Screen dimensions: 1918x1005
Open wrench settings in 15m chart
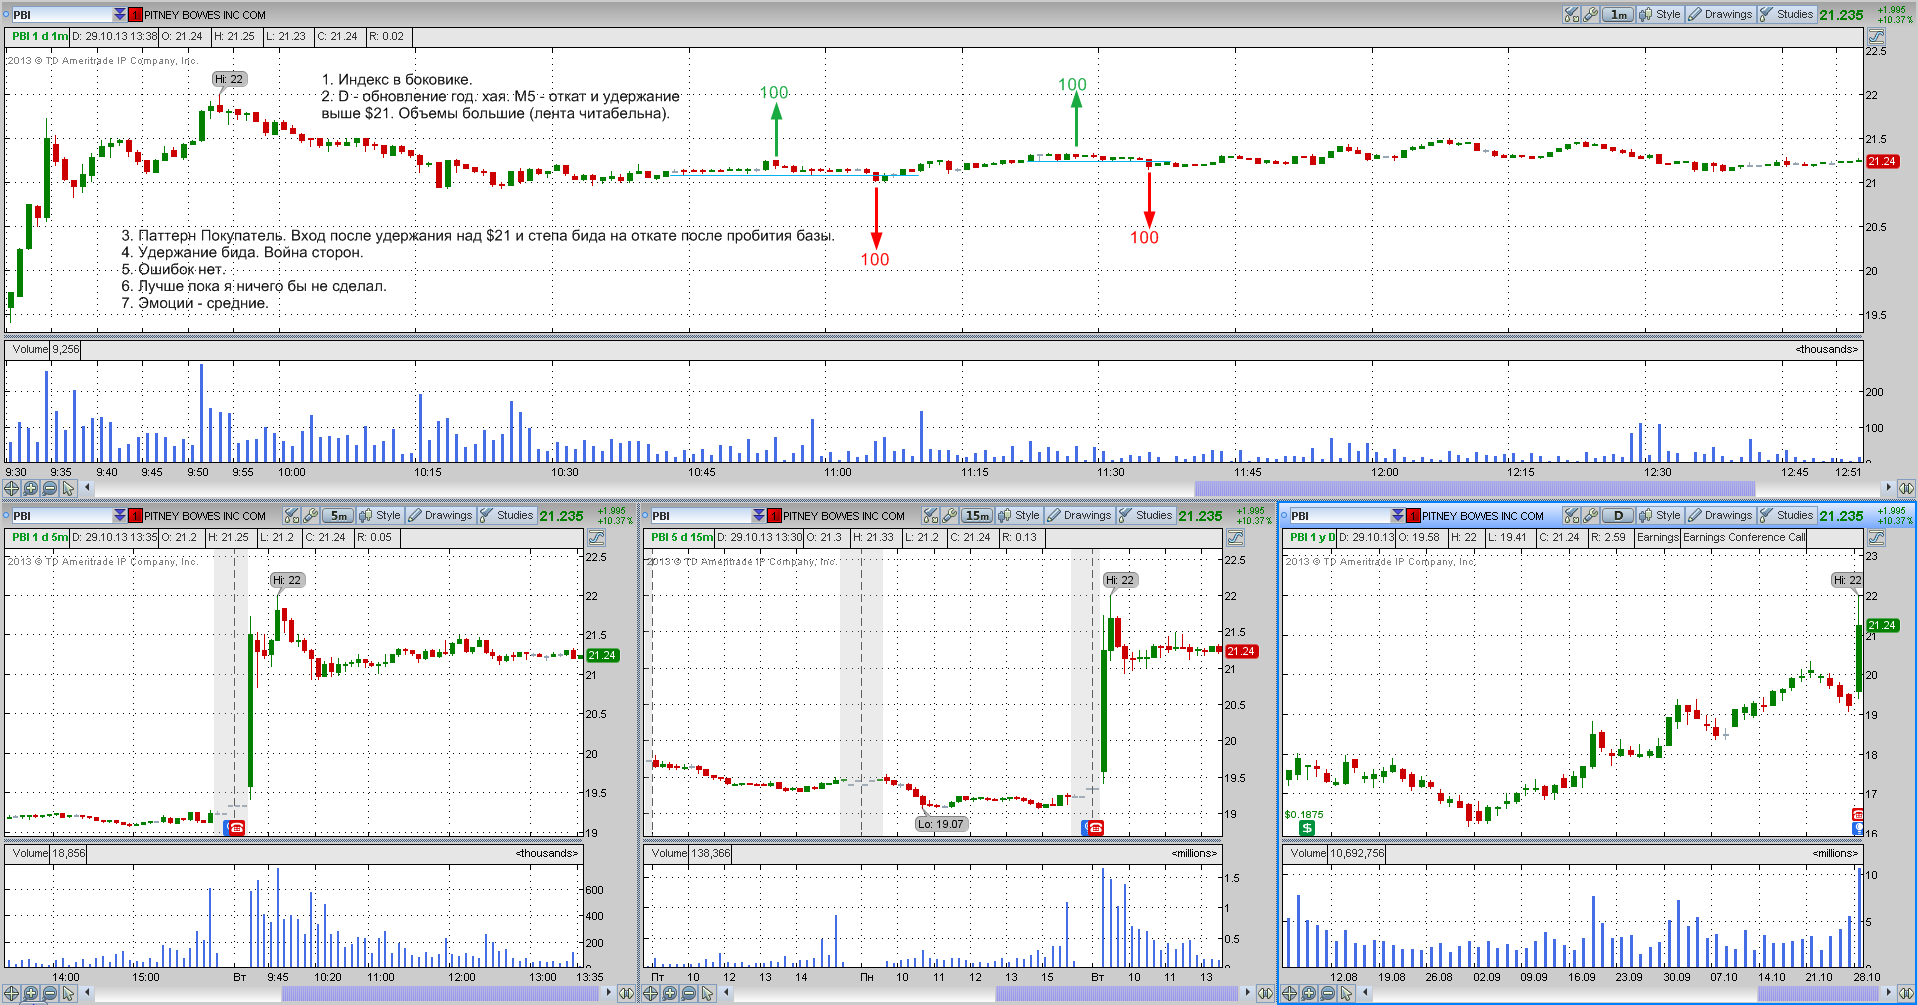pyautogui.click(x=949, y=515)
